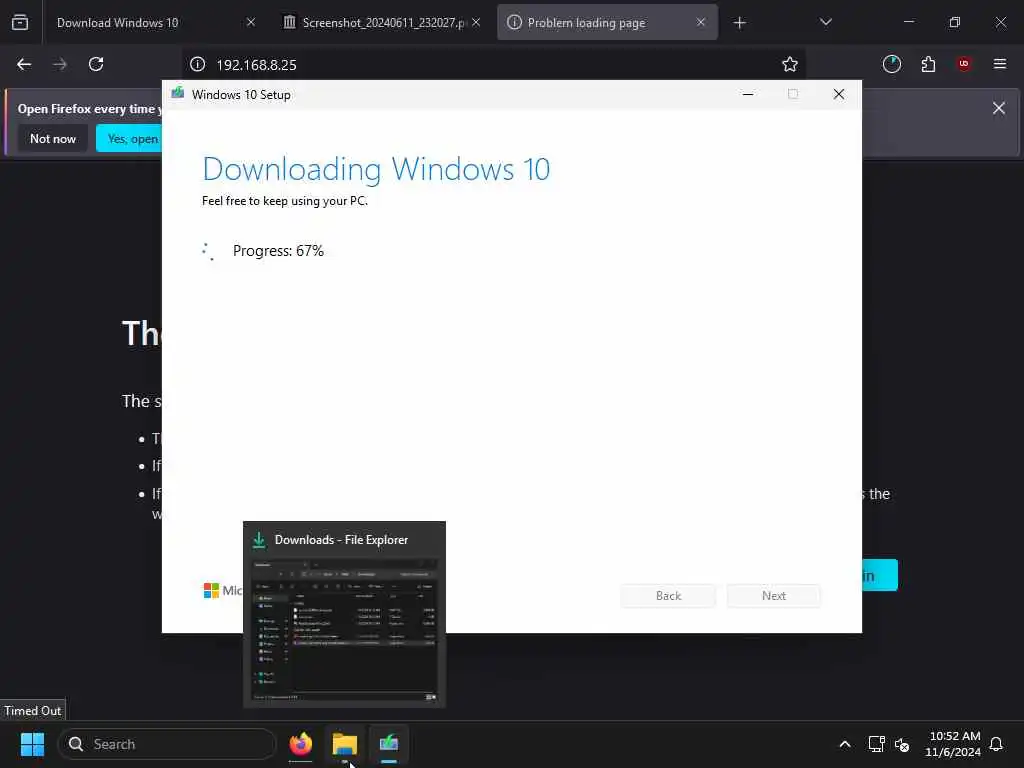1024x768 pixels.
Task: Click Not now on Firefox prompt
Action: tap(53, 138)
